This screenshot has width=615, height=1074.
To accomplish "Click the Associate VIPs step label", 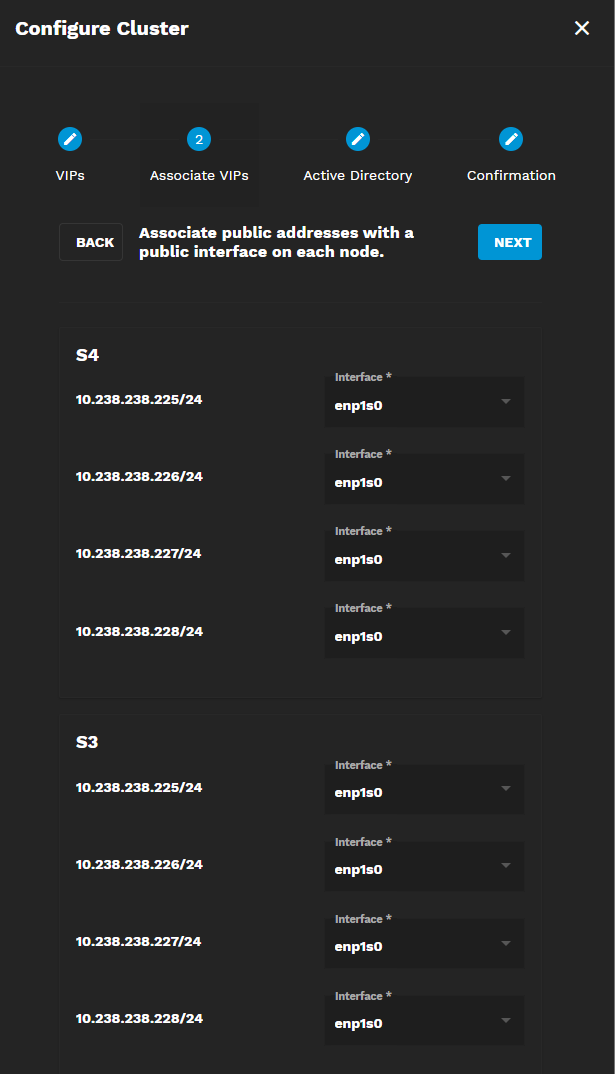I will click(199, 175).
